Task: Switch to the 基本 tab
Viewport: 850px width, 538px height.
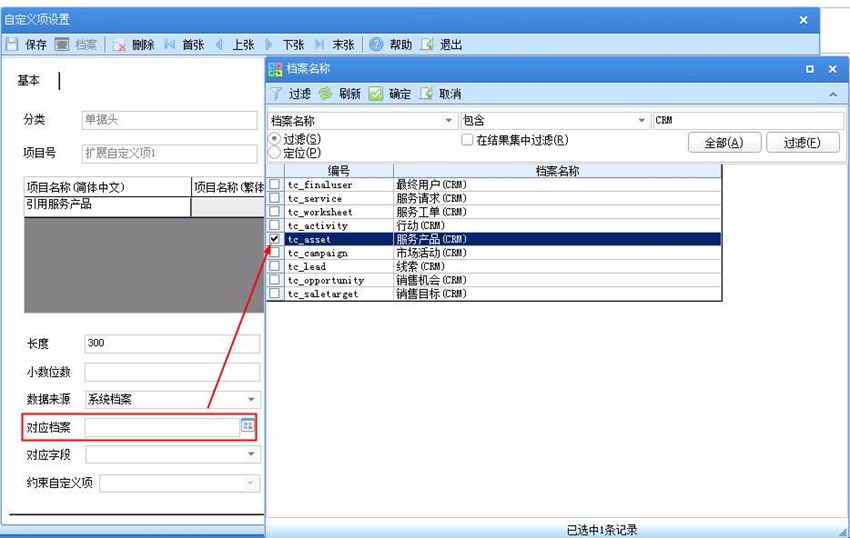Action: point(28,80)
